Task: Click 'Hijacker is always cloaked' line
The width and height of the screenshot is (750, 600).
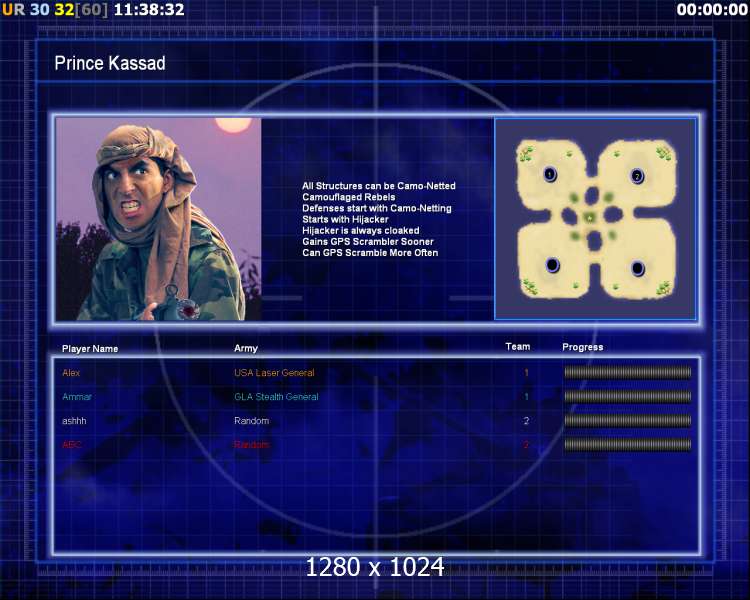Action: [x=361, y=230]
